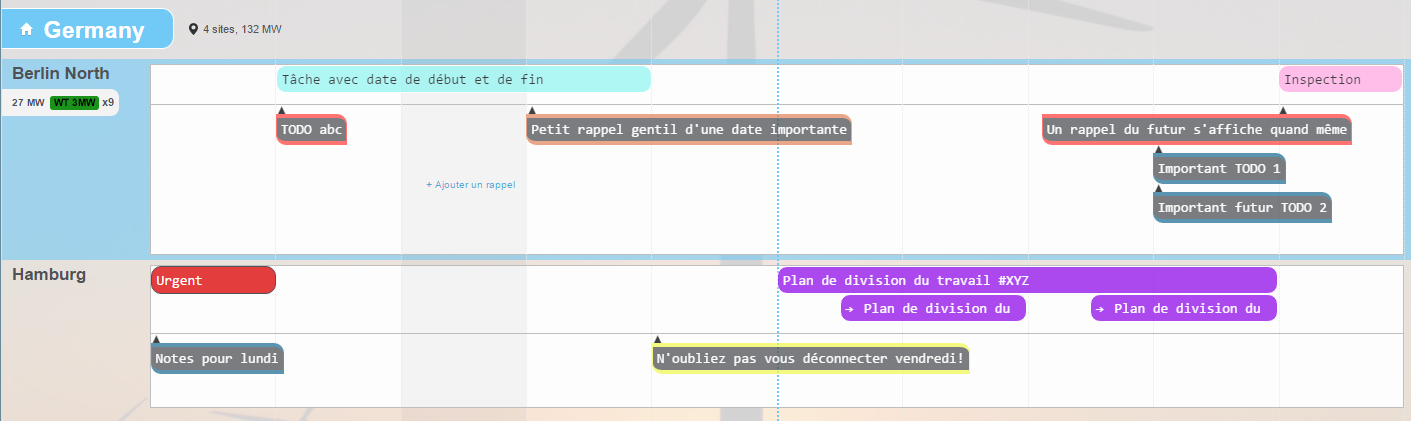Click the green WT 3MW badge
This screenshot has width=1411, height=421.
click(x=75, y=102)
